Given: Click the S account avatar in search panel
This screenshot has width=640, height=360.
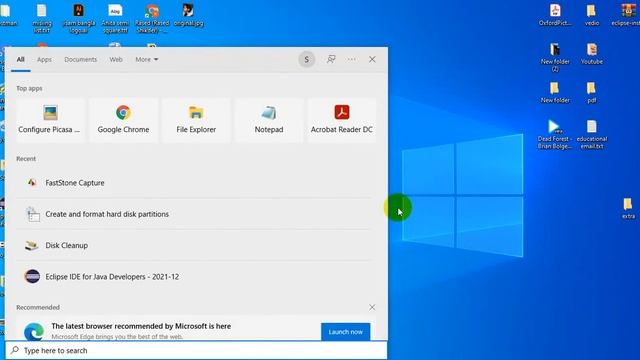Looking at the screenshot, I should pos(307,60).
